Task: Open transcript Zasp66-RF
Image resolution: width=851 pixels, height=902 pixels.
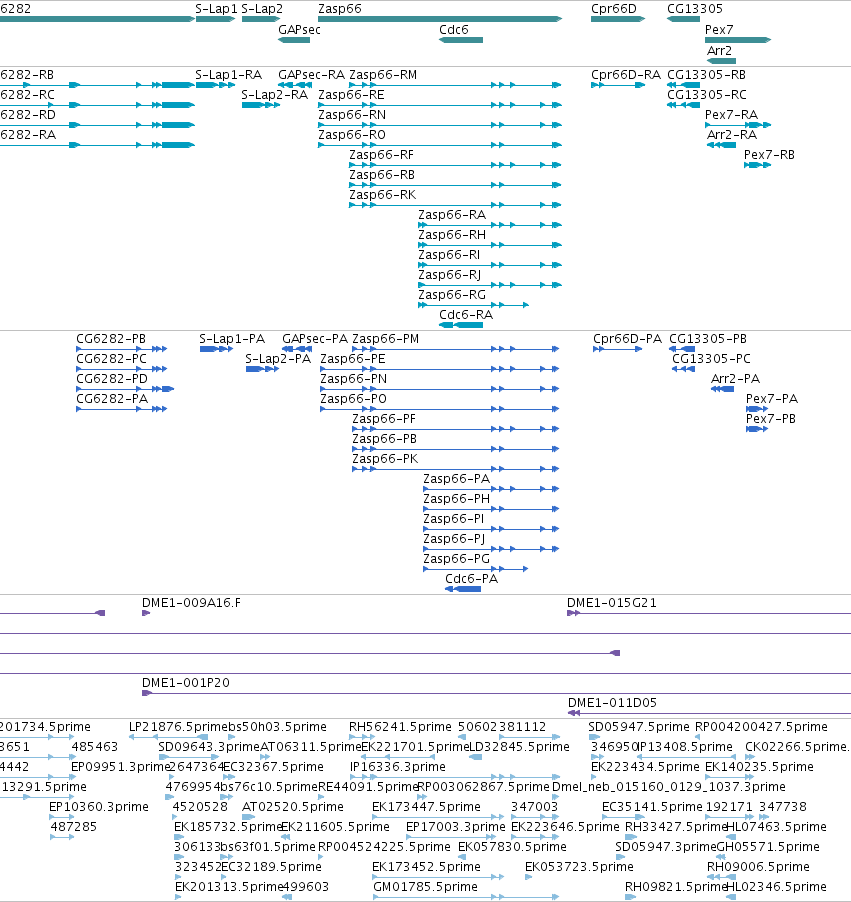Action: 455,165
